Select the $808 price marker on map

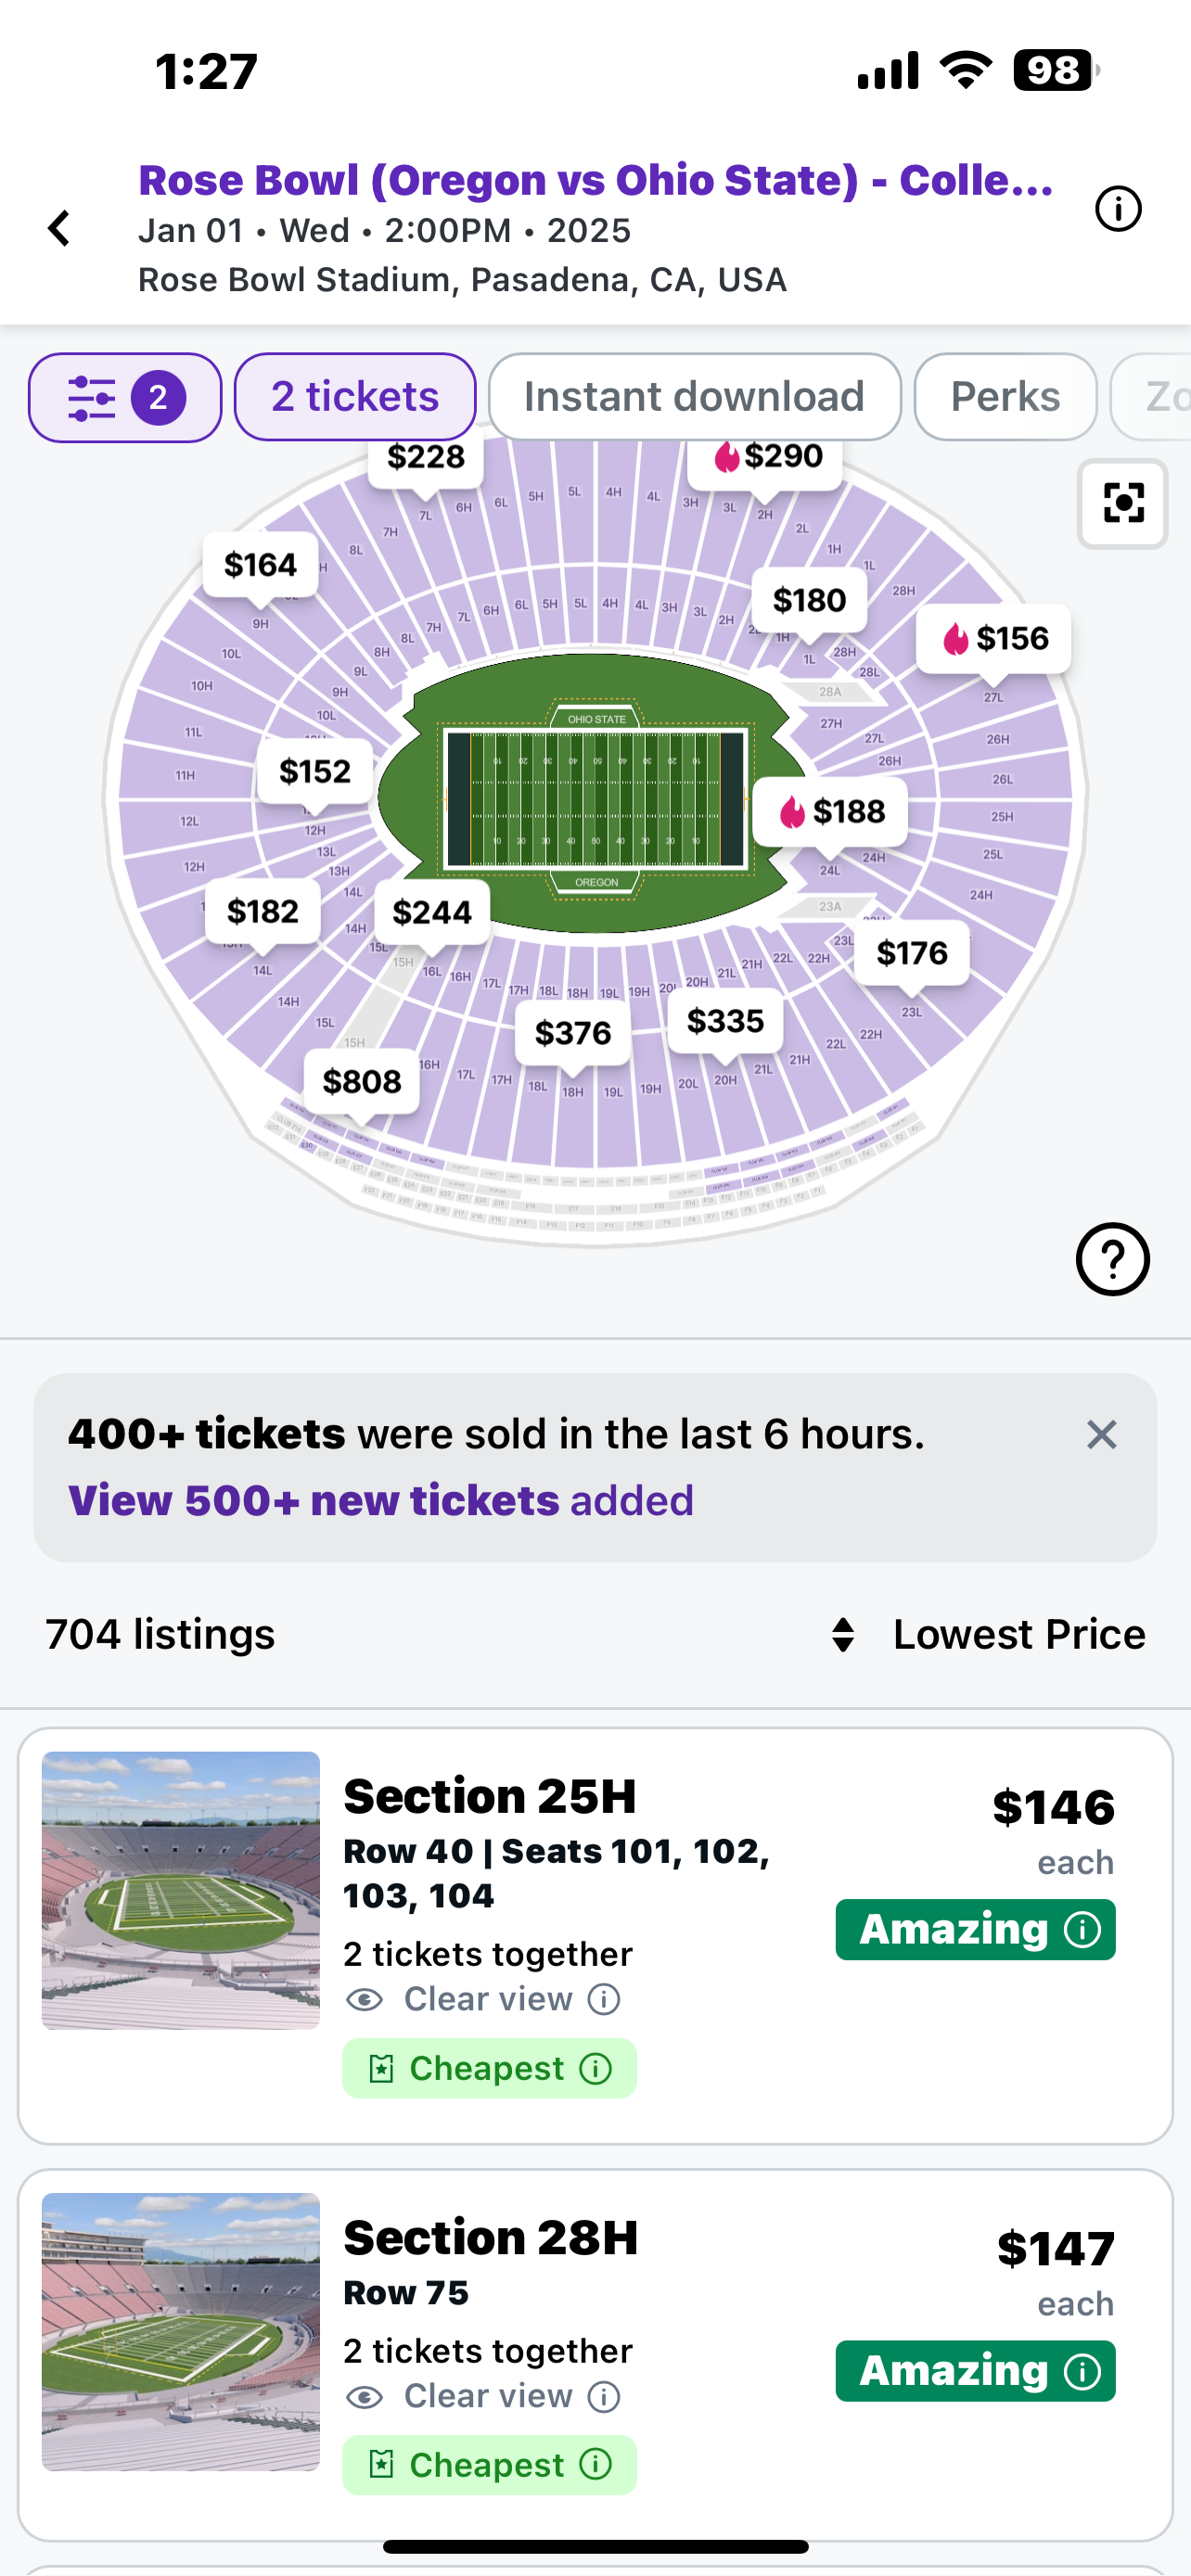tap(362, 1082)
